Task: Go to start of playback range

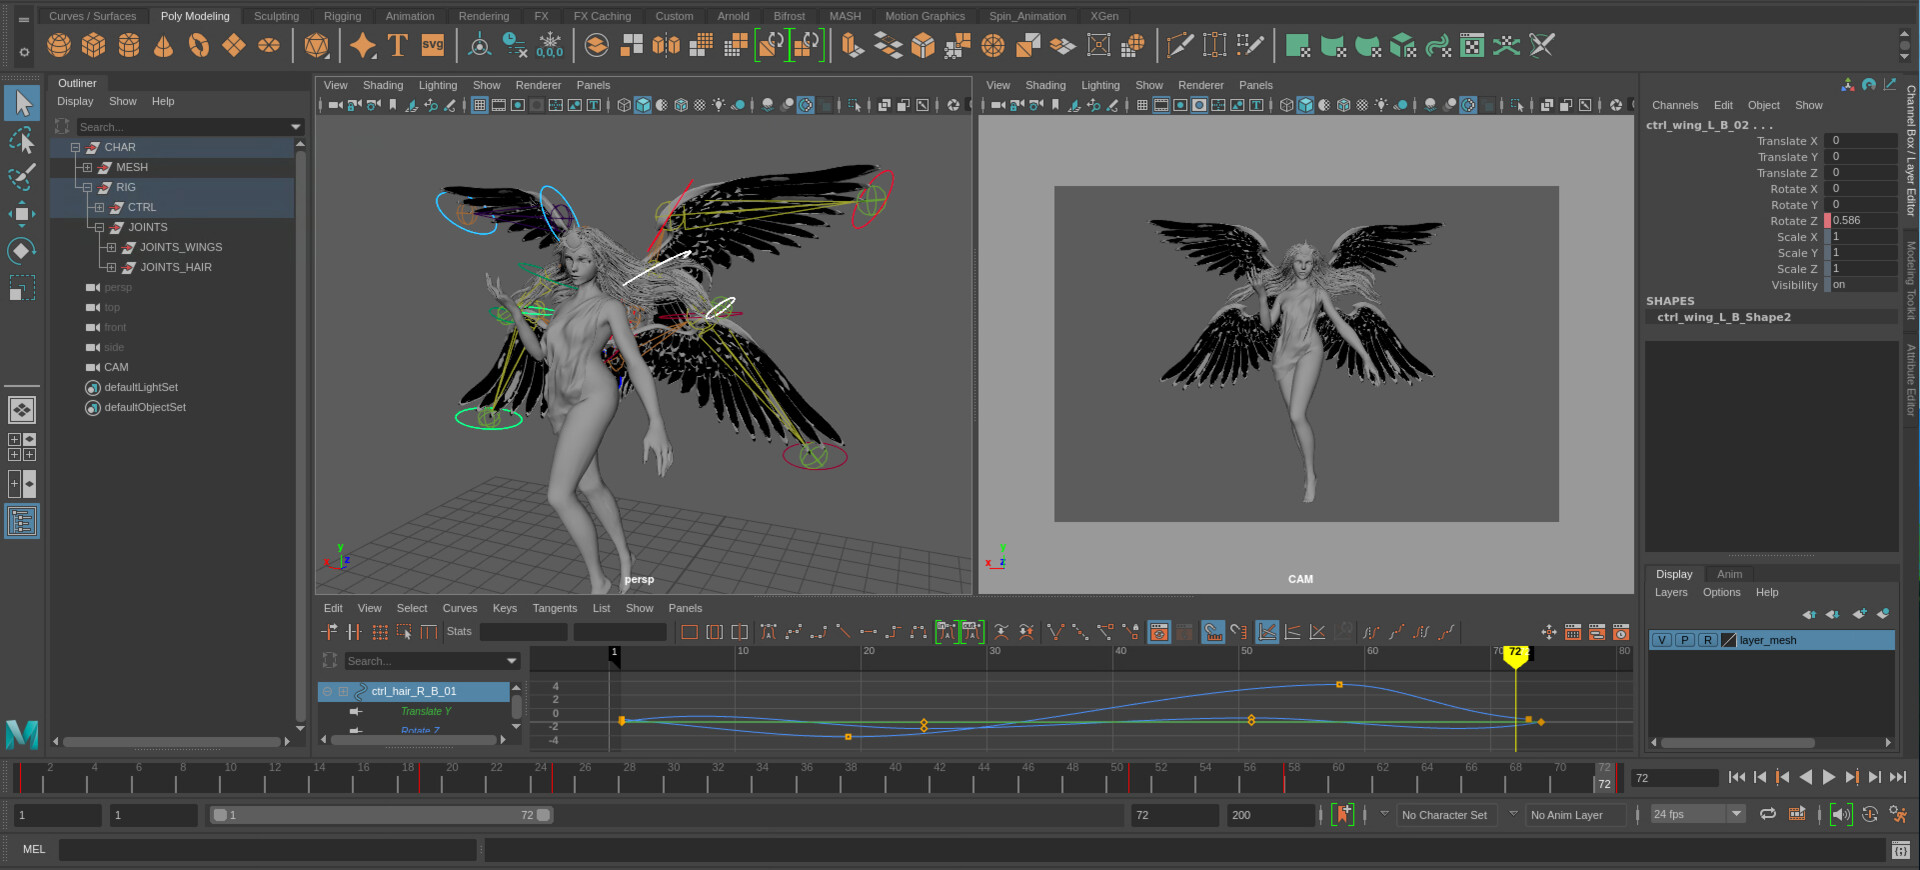Action: pos(1736,777)
